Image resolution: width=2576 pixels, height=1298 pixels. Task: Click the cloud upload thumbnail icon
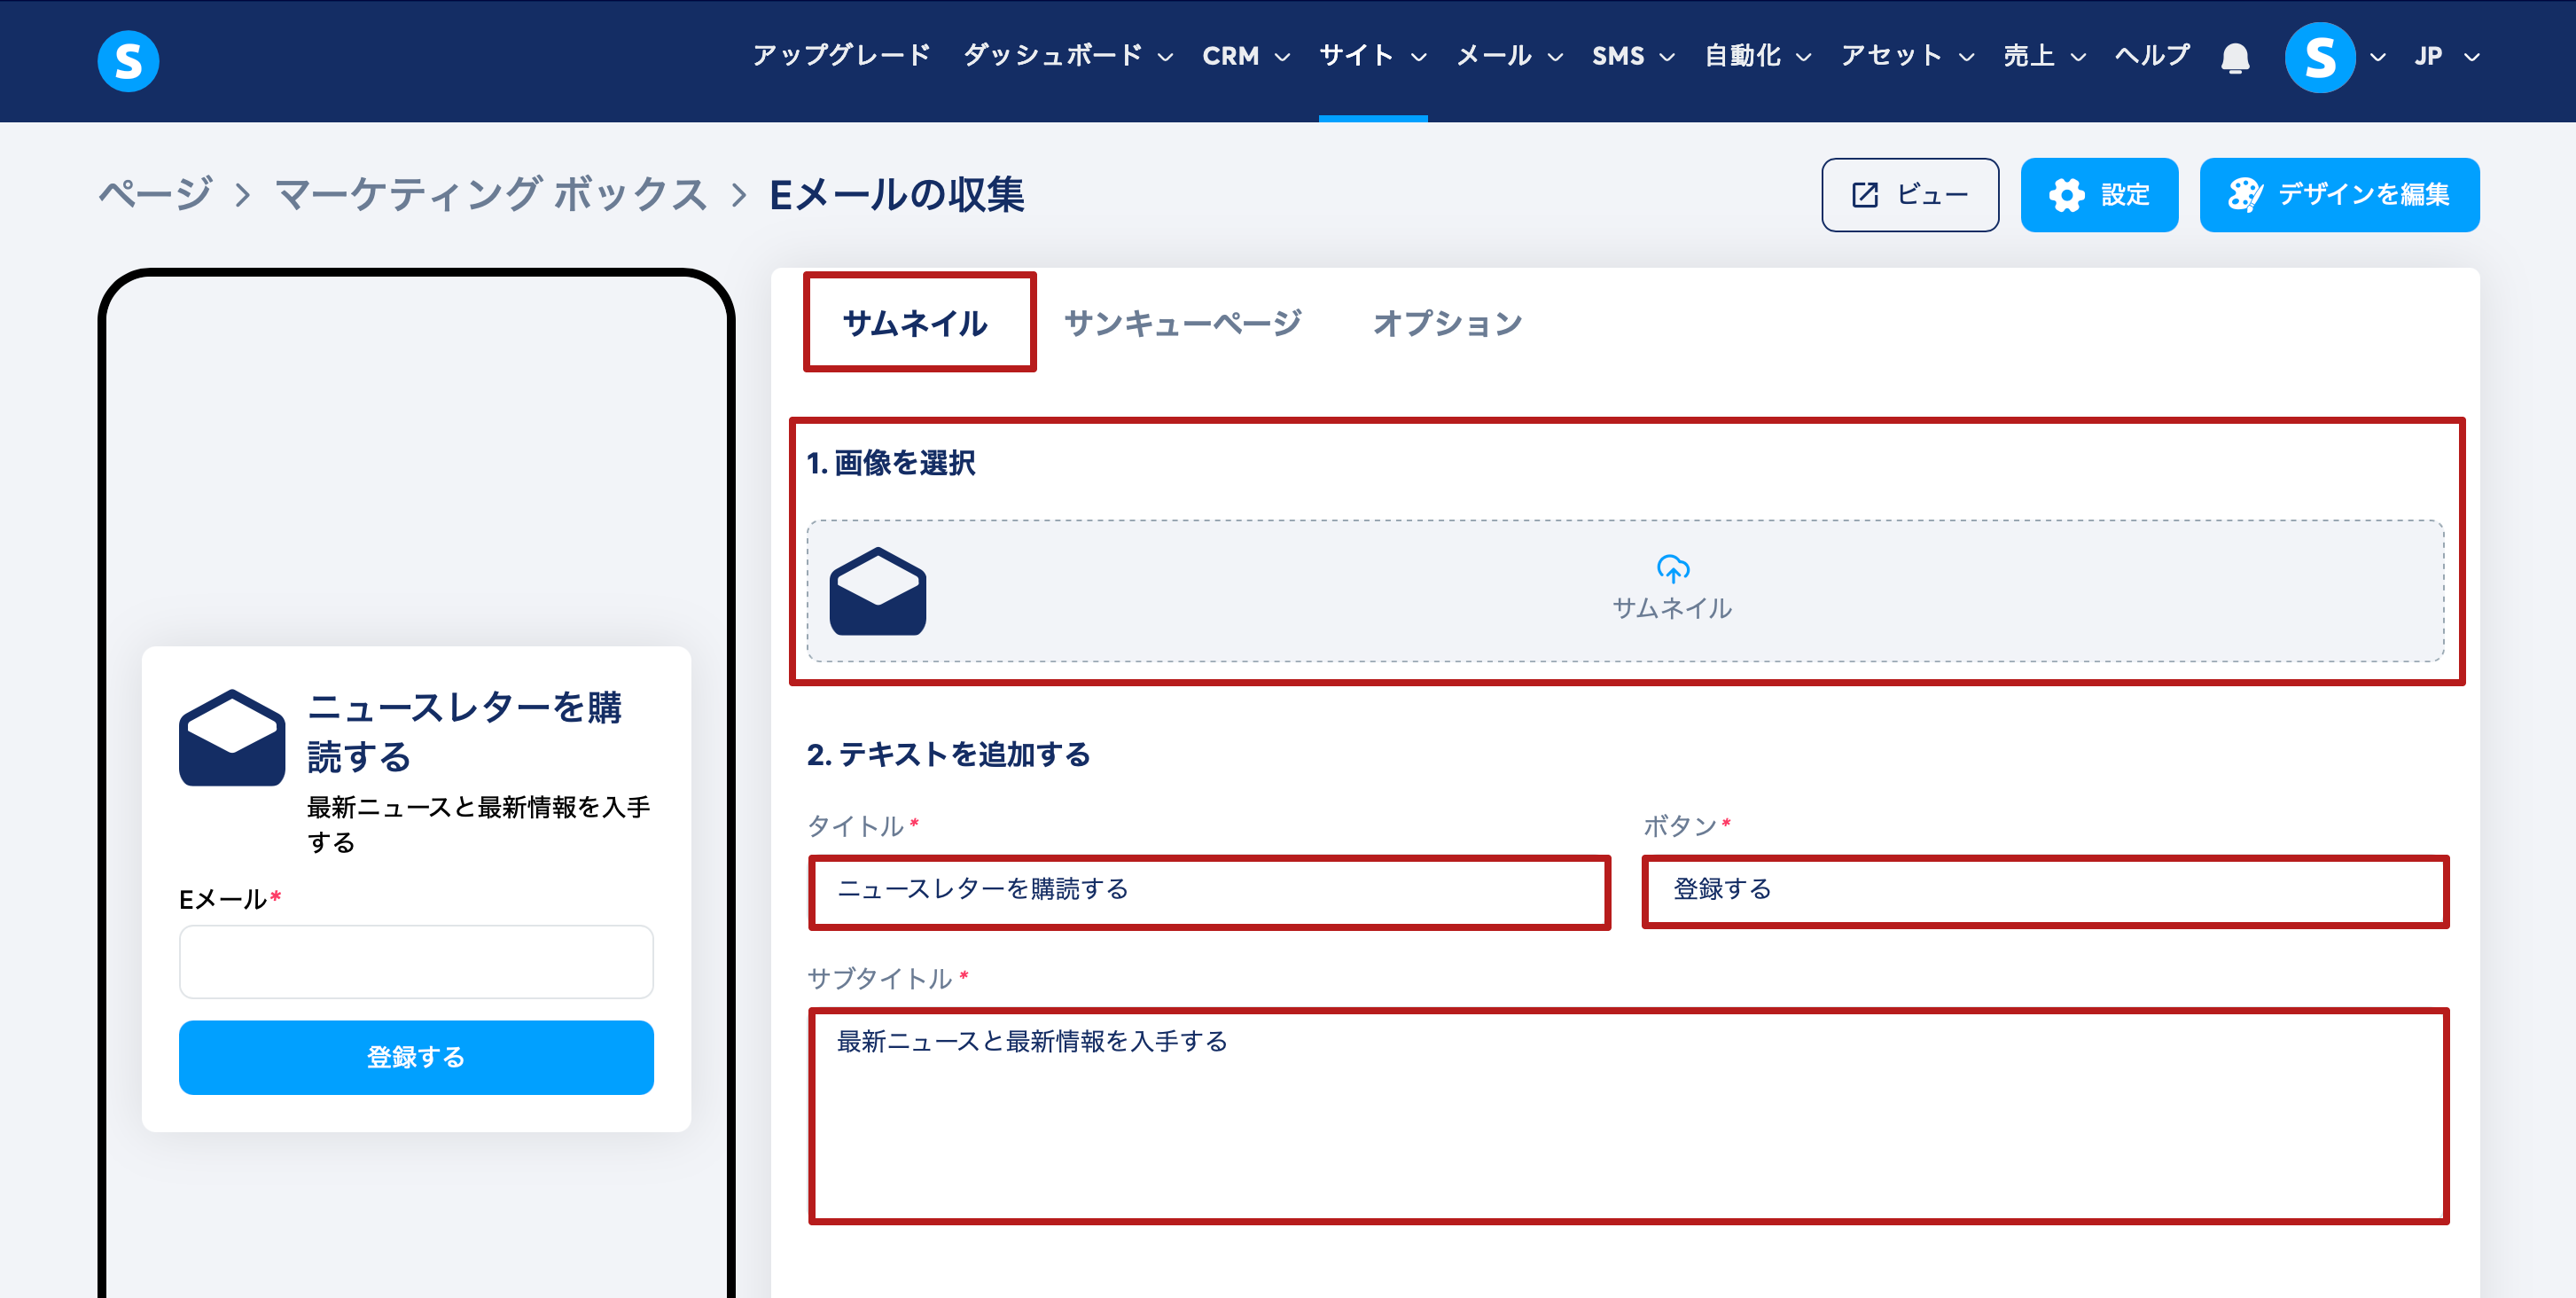click(x=1672, y=569)
